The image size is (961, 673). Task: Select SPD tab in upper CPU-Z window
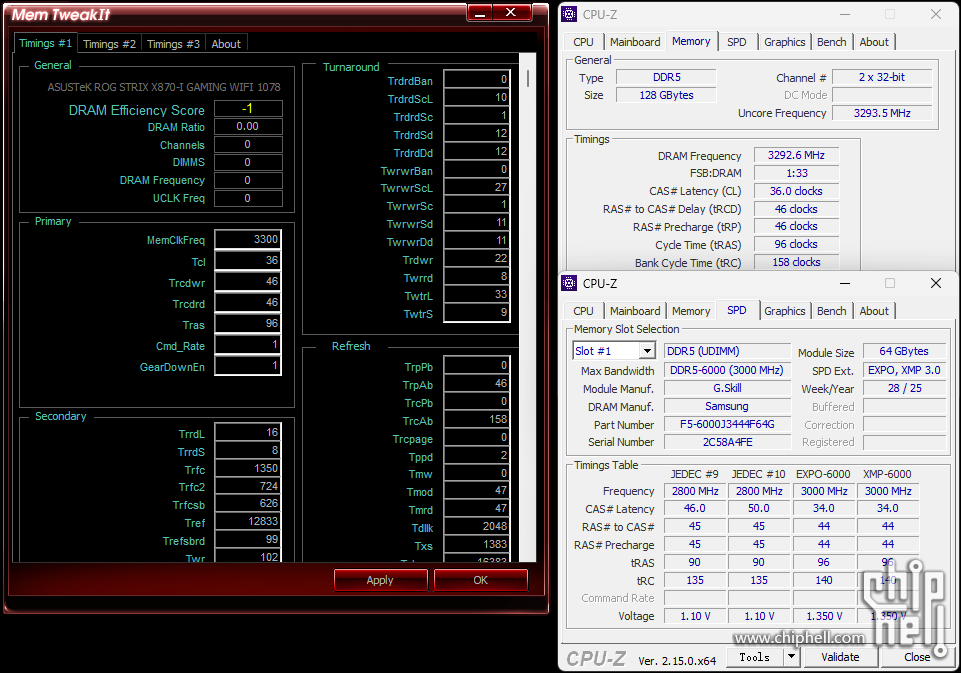(737, 42)
